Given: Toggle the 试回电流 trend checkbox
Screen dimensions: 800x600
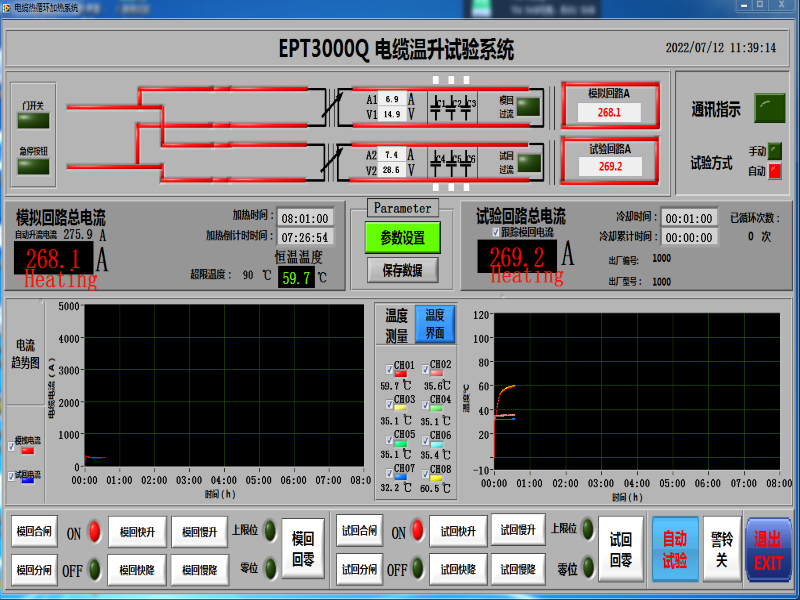Looking at the screenshot, I should 11,476.
